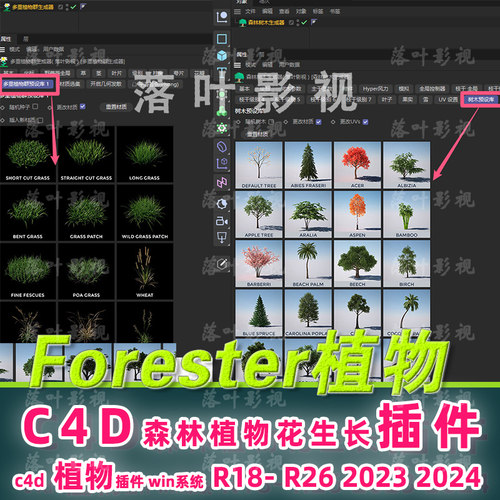Open 全局控制器 tab in tree generator
The width and height of the screenshot is (500, 500).
(x=432, y=89)
